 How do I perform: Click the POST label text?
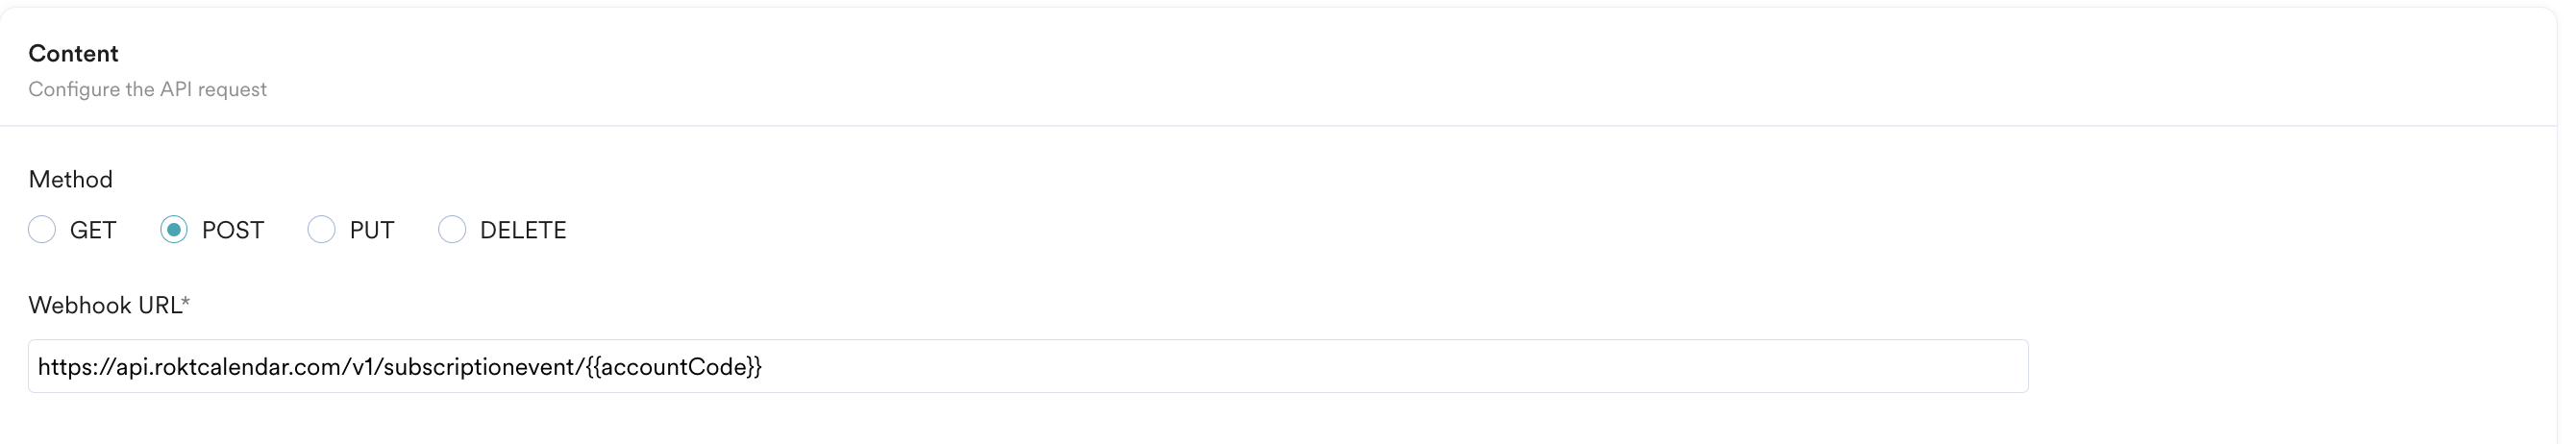233,231
